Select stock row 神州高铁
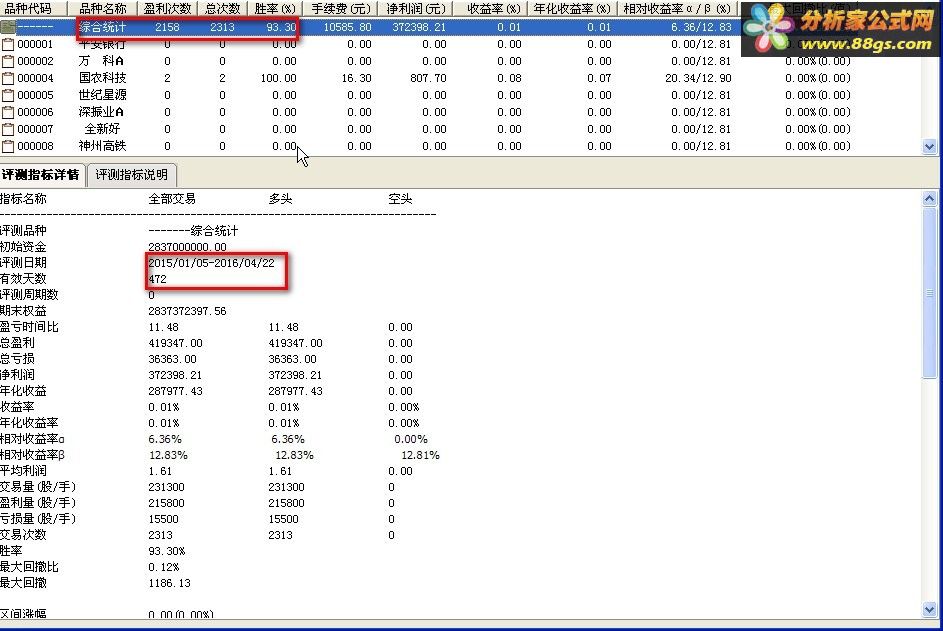This screenshot has height=631, width=943. (x=460, y=146)
